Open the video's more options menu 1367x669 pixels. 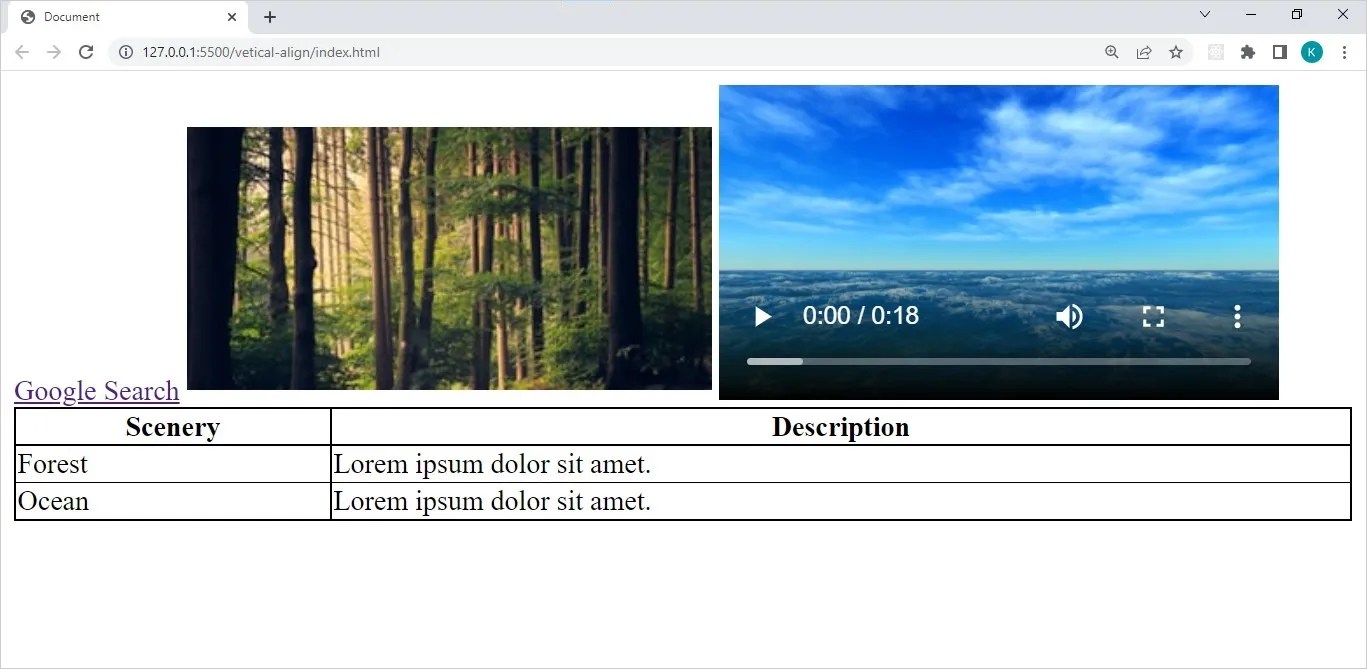(x=1237, y=316)
